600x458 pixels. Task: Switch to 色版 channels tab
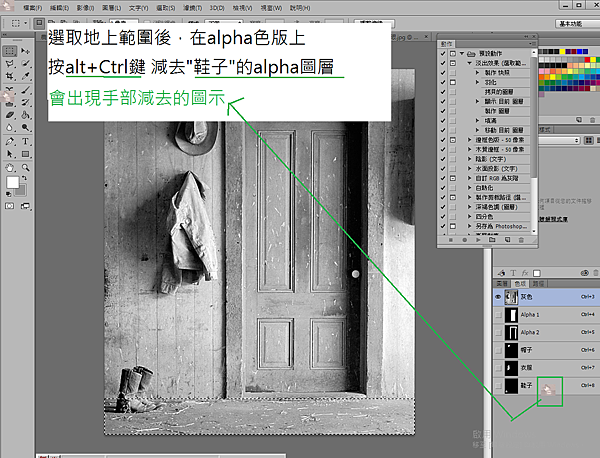tap(520, 284)
